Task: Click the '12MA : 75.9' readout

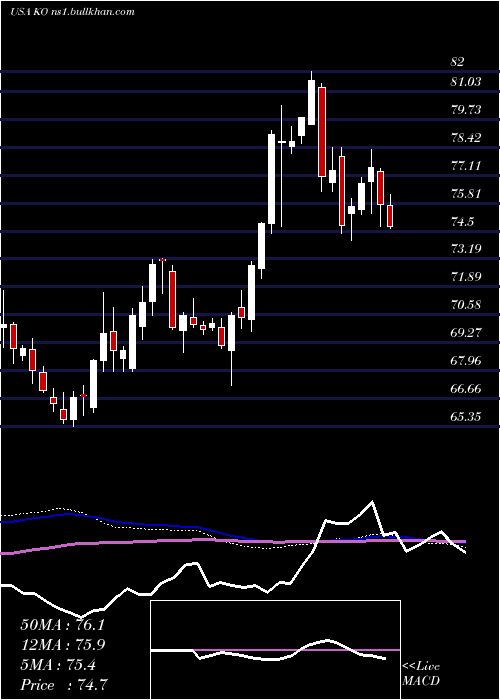Action: point(63,645)
